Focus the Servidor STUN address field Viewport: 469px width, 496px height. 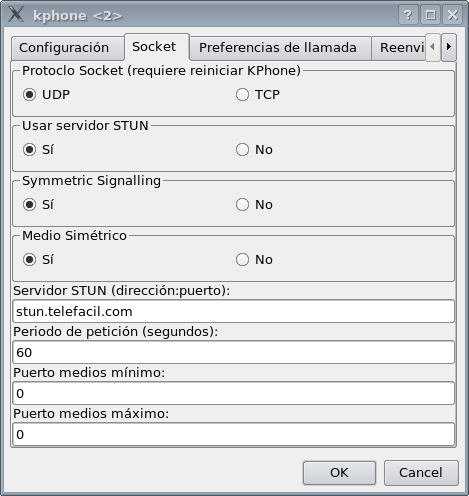tap(233, 311)
